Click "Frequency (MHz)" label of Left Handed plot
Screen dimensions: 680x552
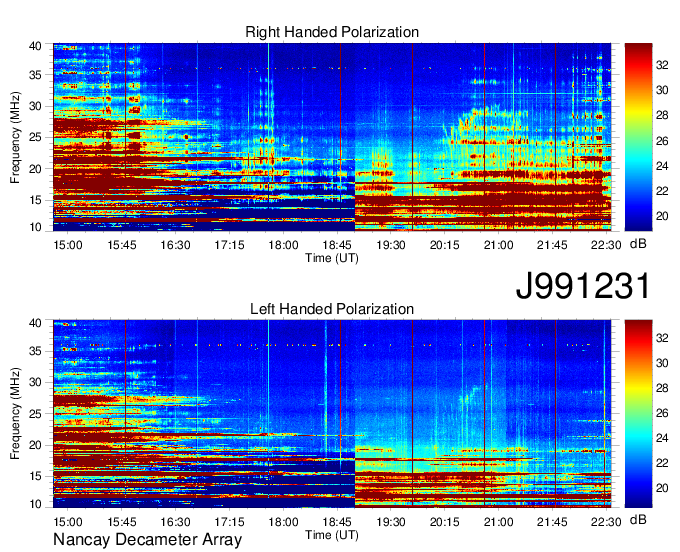(x=15, y=414)
